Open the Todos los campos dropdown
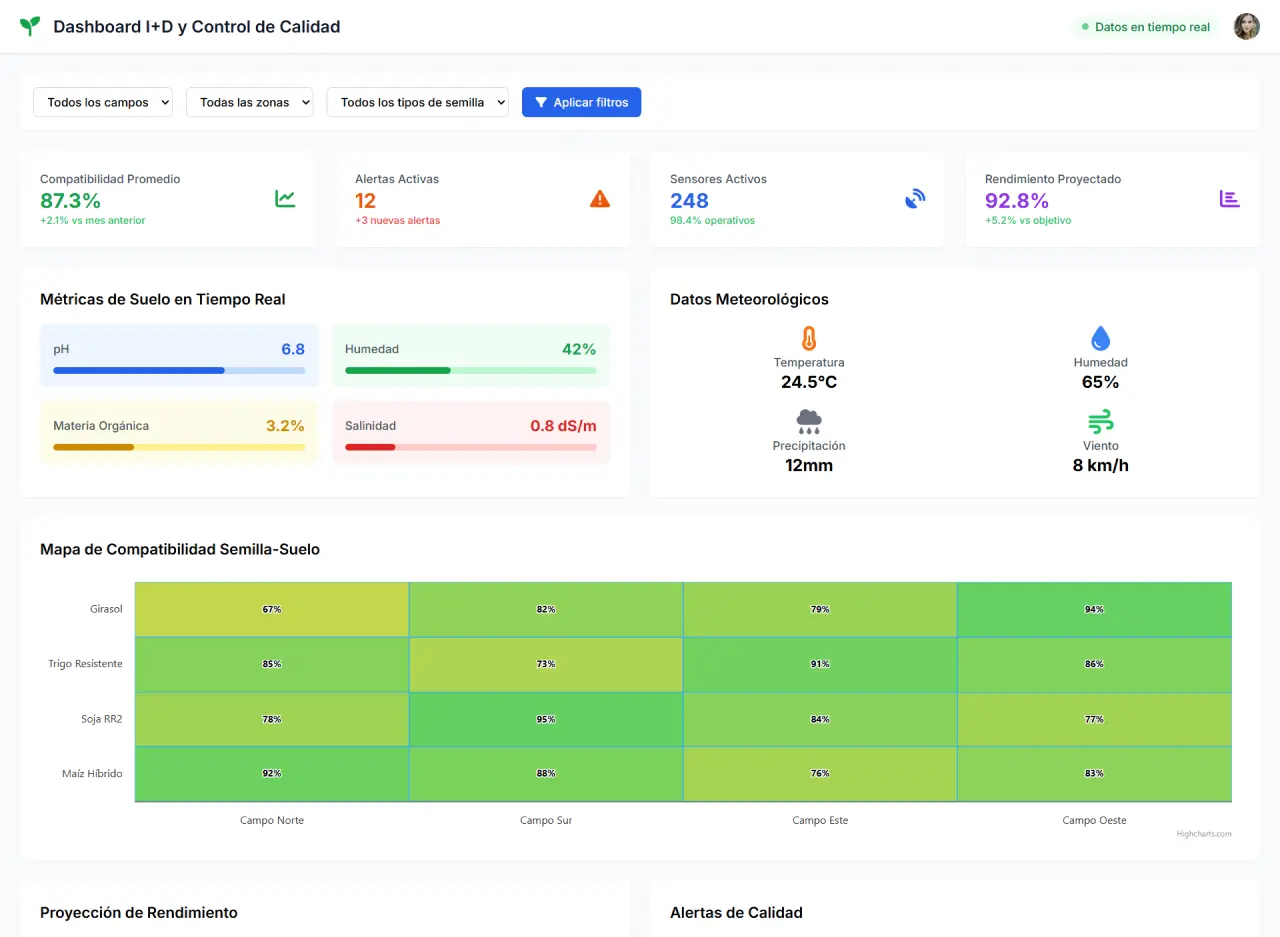Viewport: 1280px width, 937px height. tap(103, 102)
